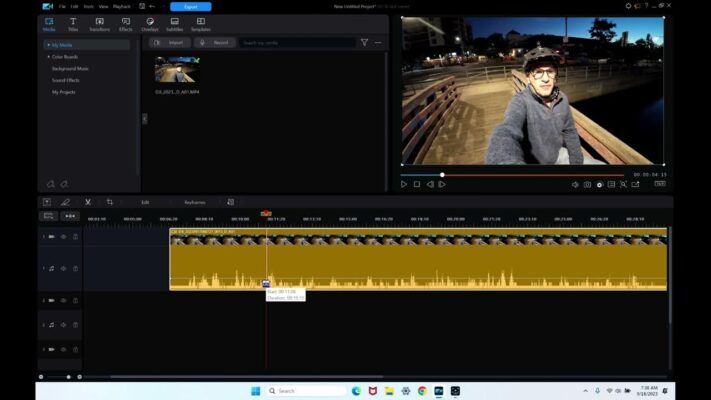Click the fit timeline arrows icon
Viewport: 711px width, 400px height.
pos(70,216)
